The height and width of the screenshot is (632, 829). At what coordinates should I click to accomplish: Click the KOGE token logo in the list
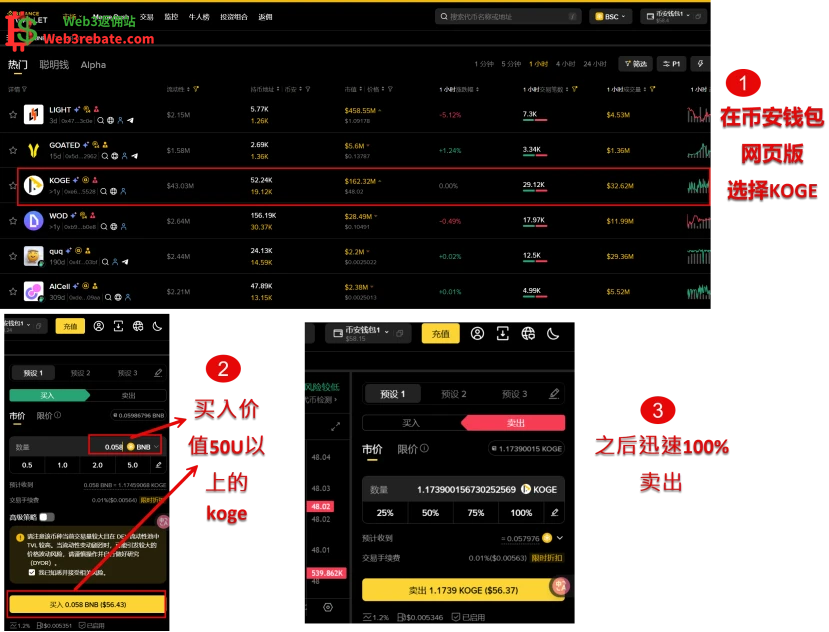pyautogui.click(x=33, y=186)
